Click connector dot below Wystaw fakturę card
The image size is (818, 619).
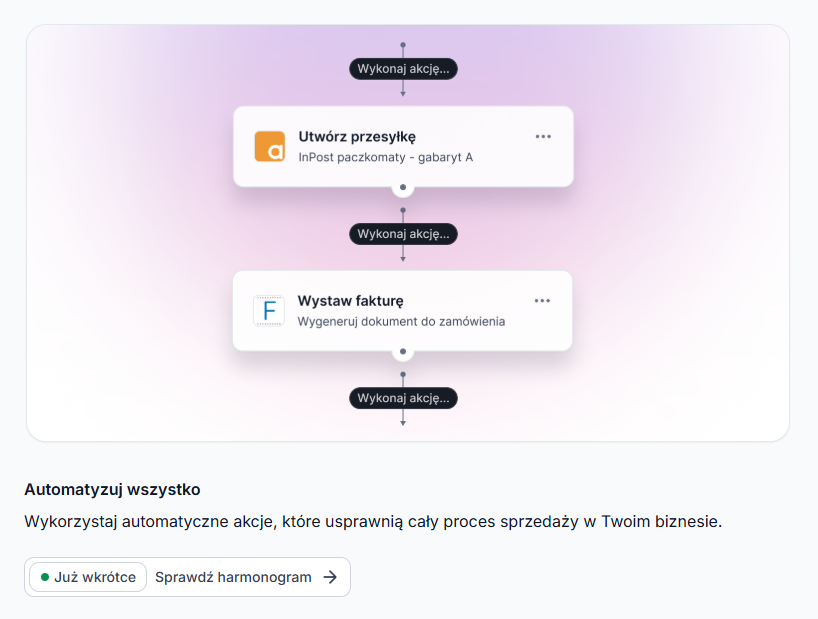point(403,352)
